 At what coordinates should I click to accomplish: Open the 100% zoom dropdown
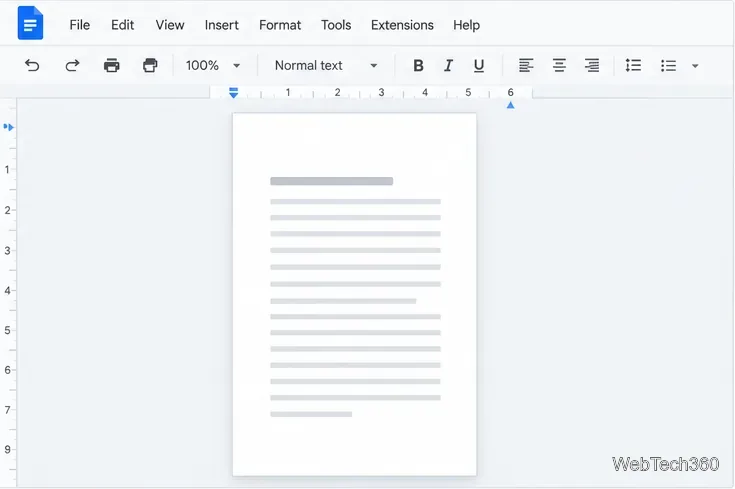213,65
